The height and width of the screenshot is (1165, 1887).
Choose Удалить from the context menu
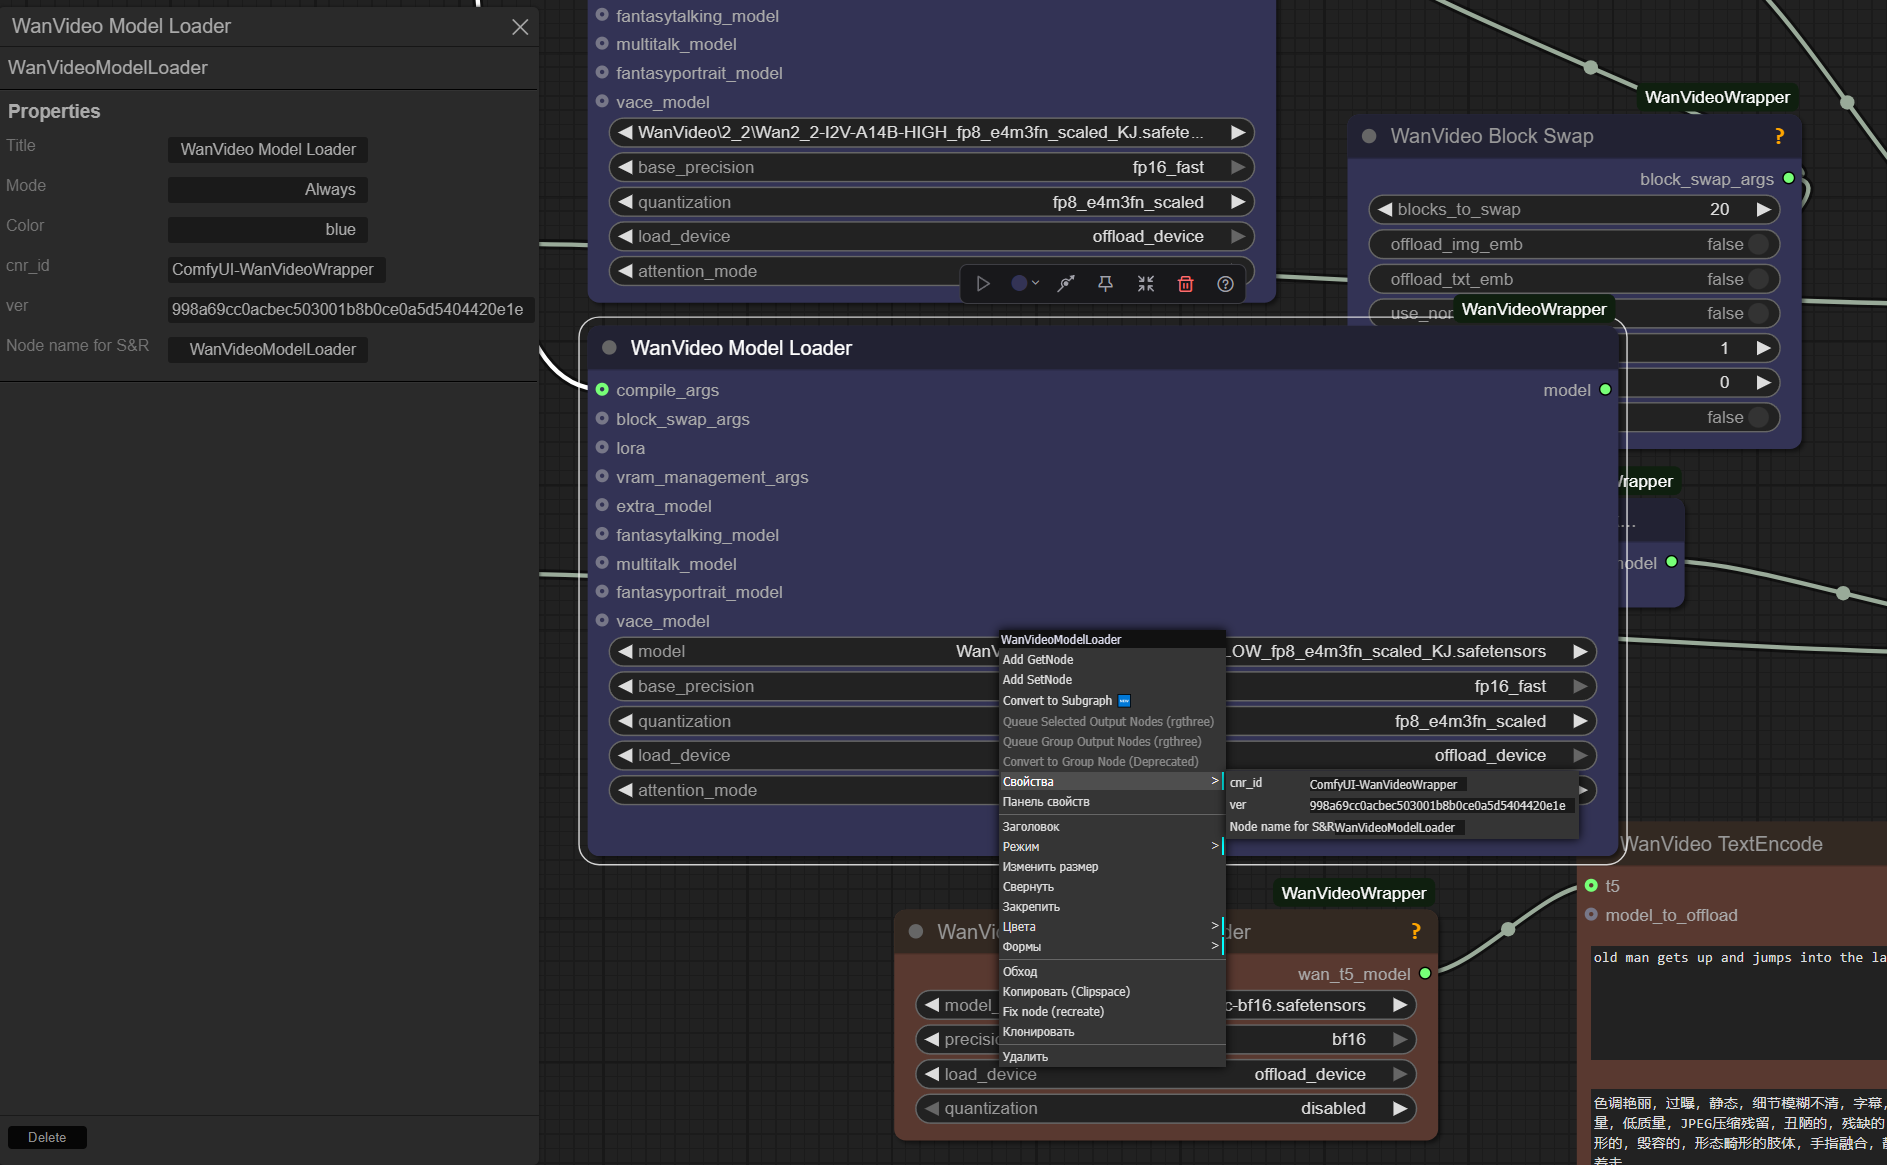[x=1112, y=1057]
